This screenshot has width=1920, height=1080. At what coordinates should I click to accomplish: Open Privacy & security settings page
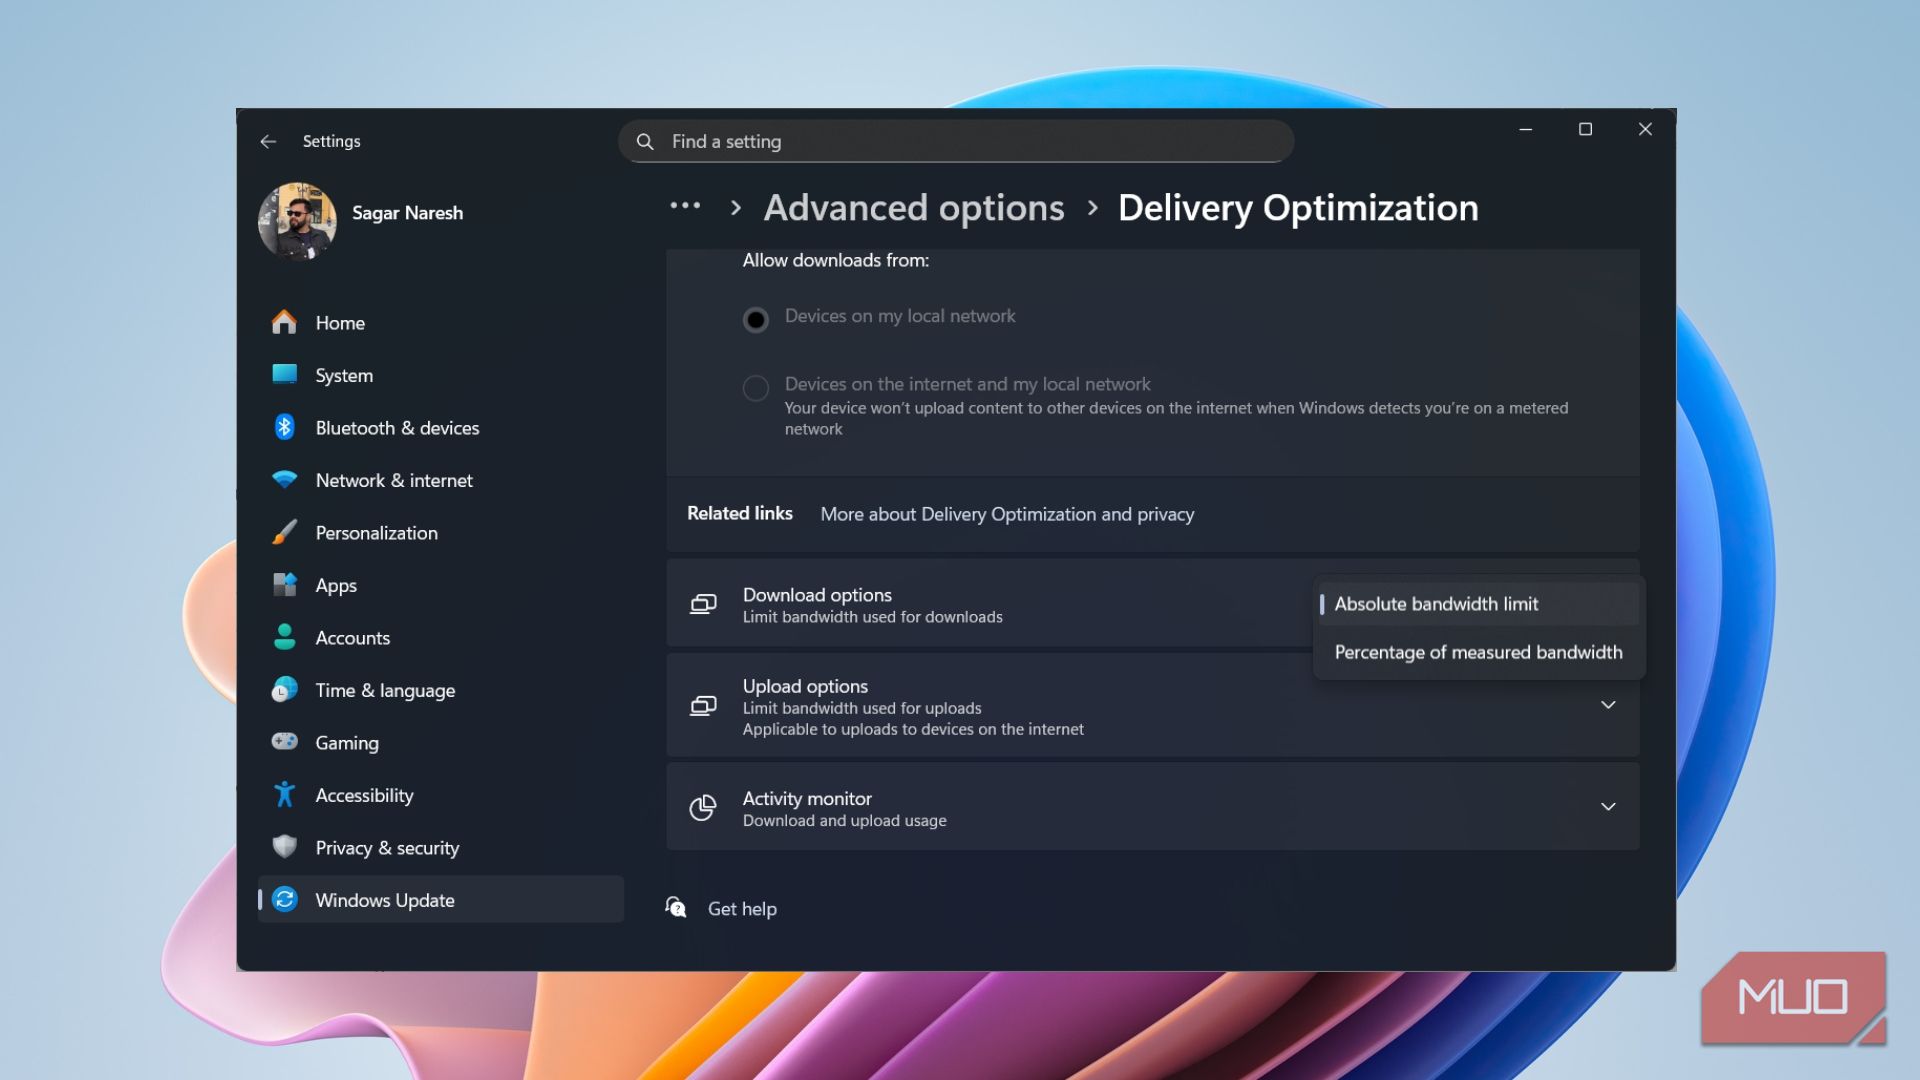pyautogui.click(x=441, y=847)
